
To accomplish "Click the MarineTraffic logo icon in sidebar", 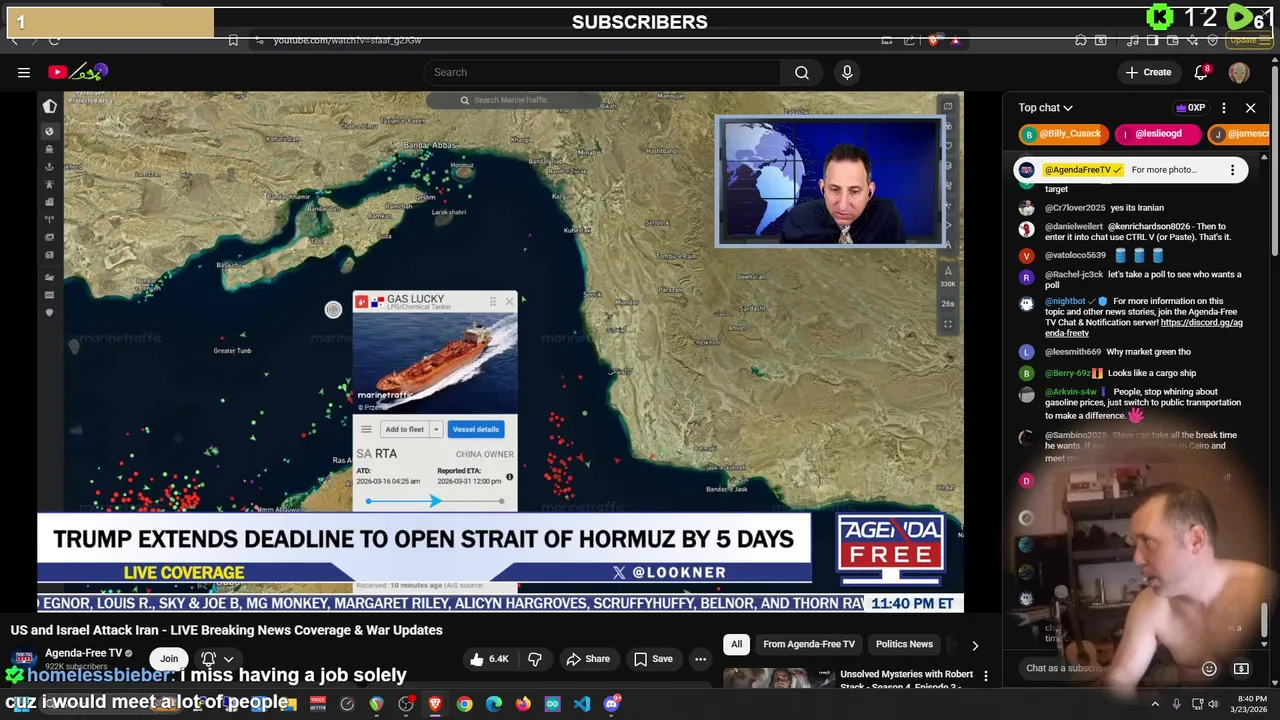I will point(50,106).
